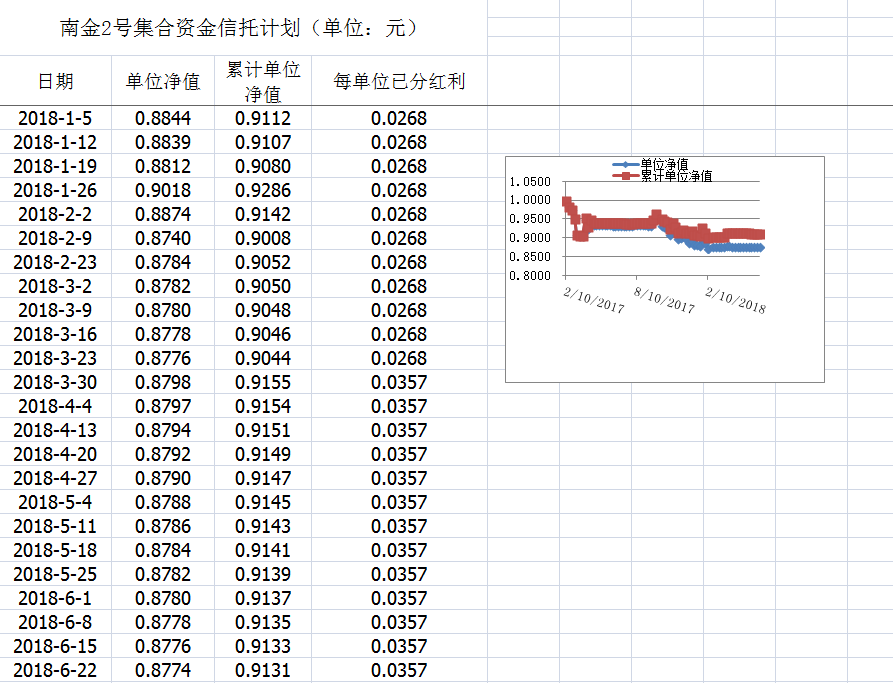The width and height of the screenshot is (893, 683).
Task: Select the dividend cell in the 2018-3-30 row
Action: (399, 382)
